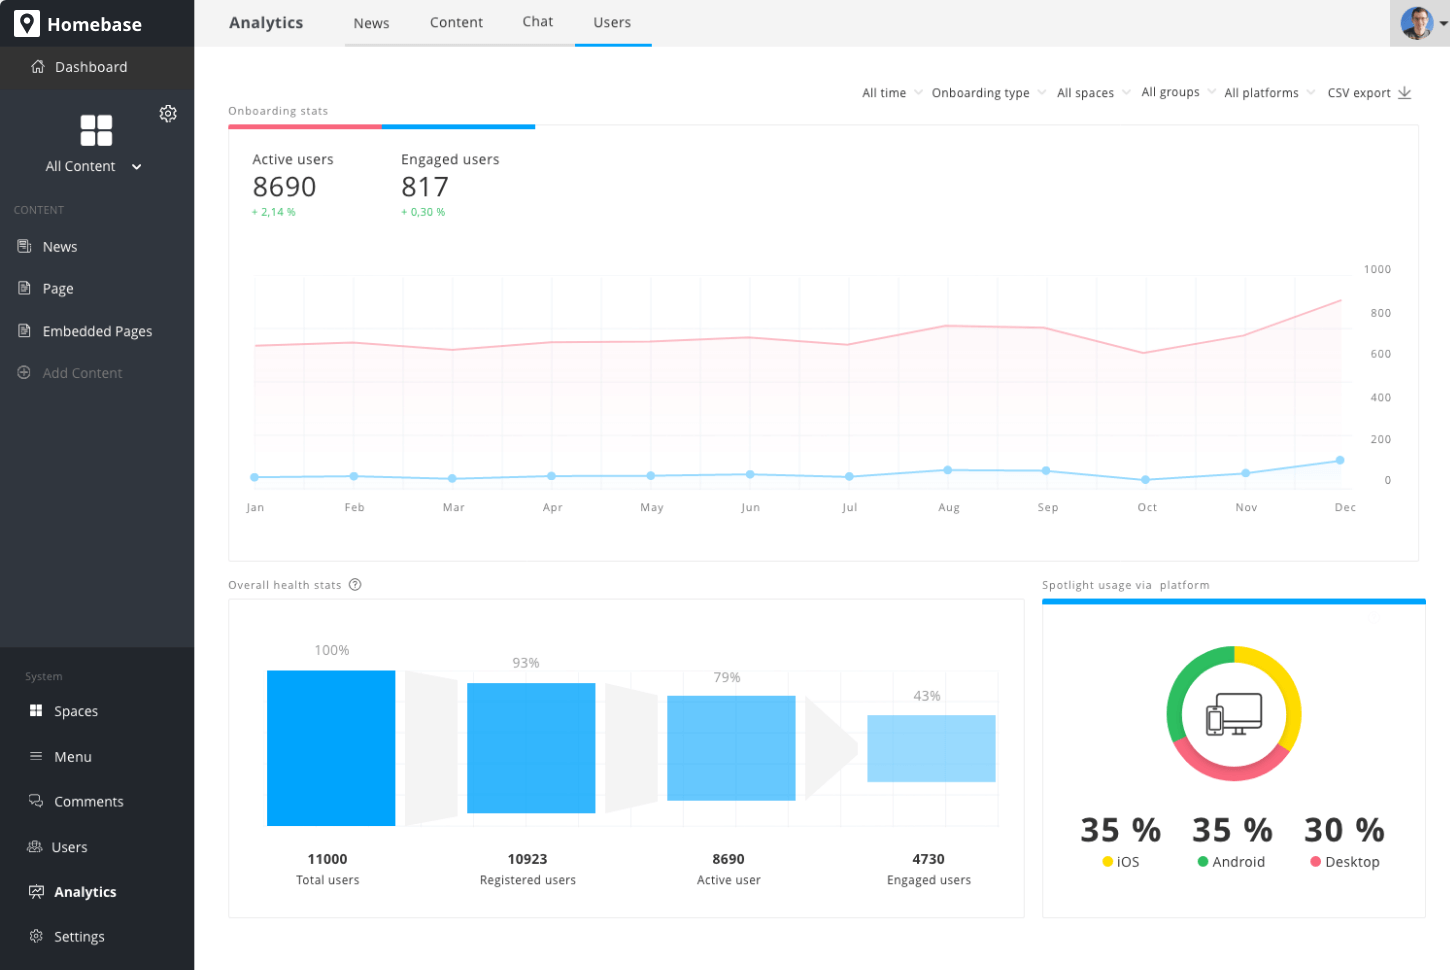The image size is (1450, 970).
Task: Click the Oct data point on blue line
Action: click(x=1145, y=480)
